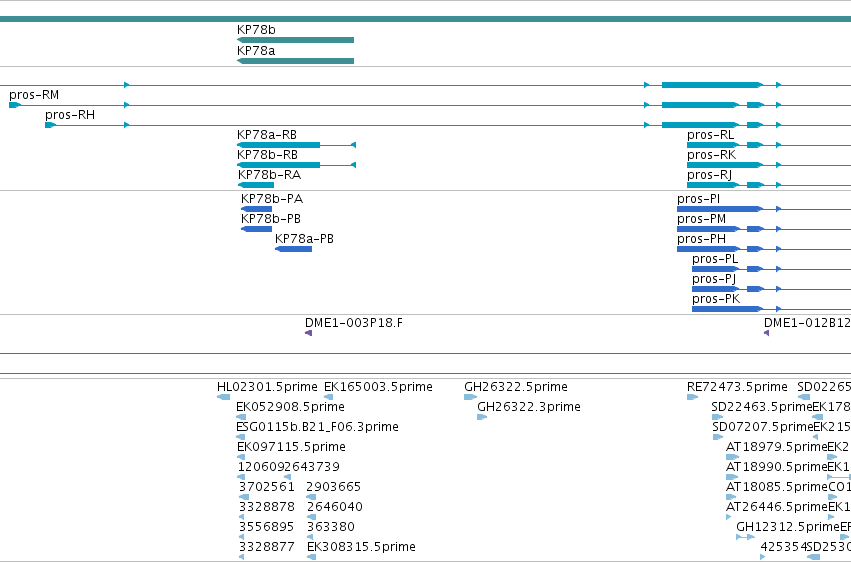Select the KP78b-PA protein feature
The width and height of the screenshot is (851, 562).
[x=256, y=209]
